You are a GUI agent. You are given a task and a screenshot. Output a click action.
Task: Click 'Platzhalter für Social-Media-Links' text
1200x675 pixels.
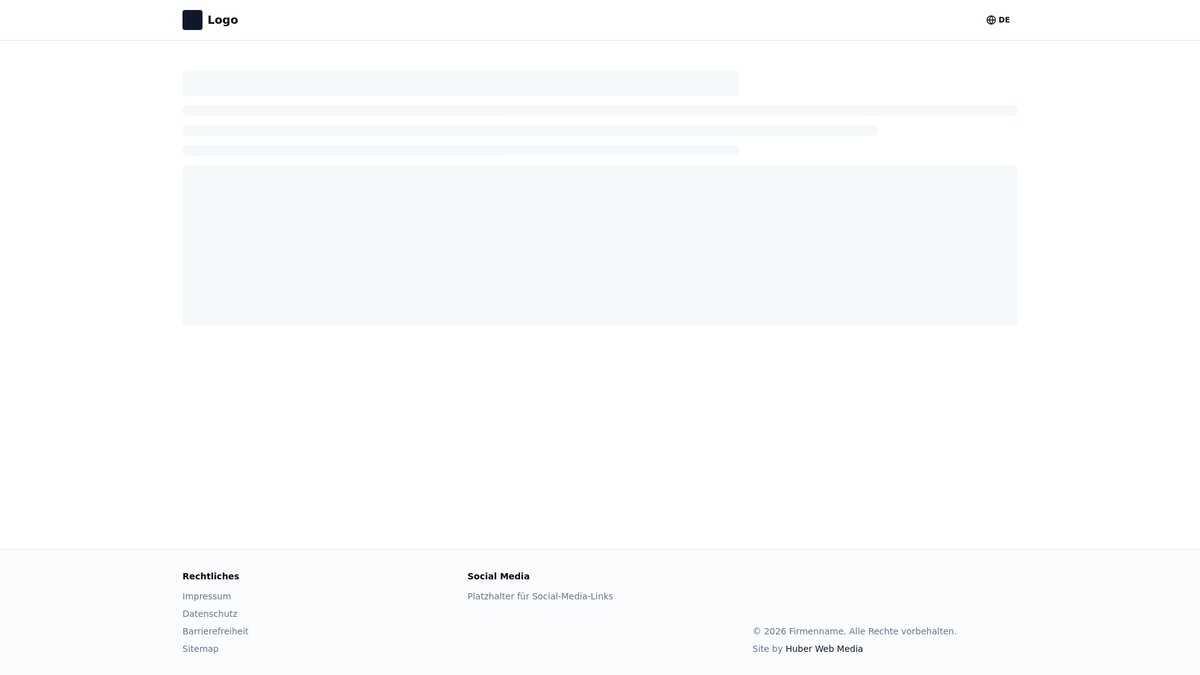coord(540,596)
